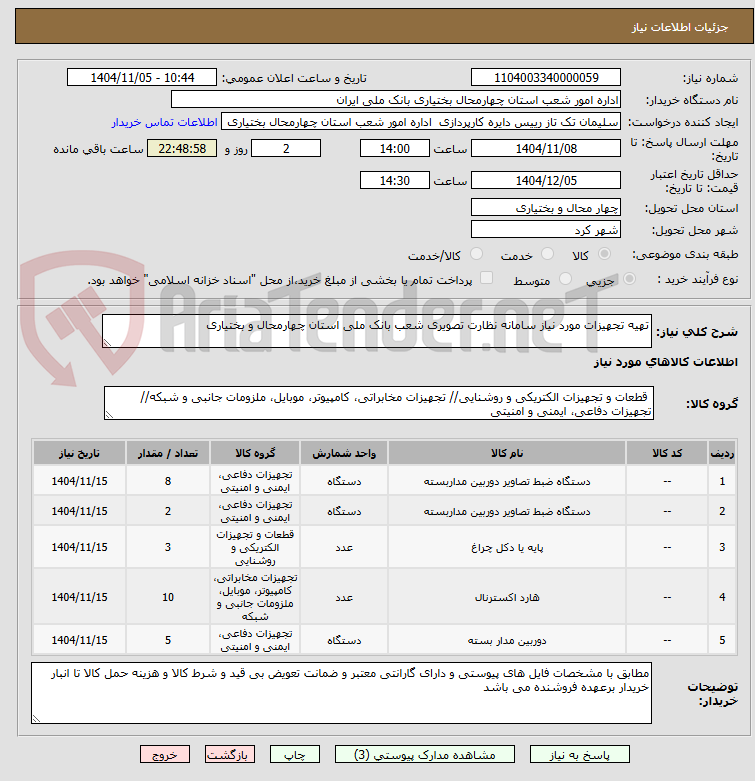Click the گروه کالا text area
Viewport: 755px width, 781px height.
pos(379,403)
